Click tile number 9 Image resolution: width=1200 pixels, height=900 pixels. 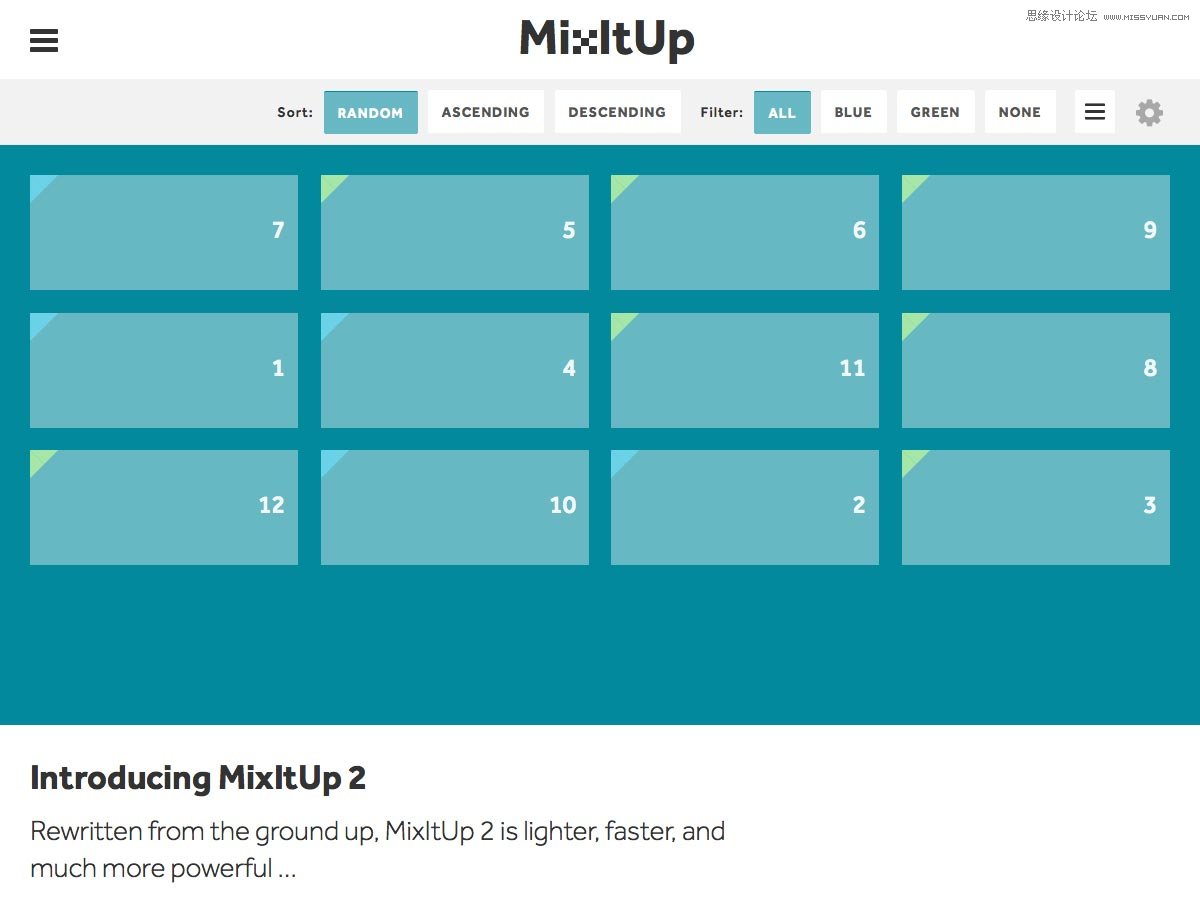(x=1036, y=232)
